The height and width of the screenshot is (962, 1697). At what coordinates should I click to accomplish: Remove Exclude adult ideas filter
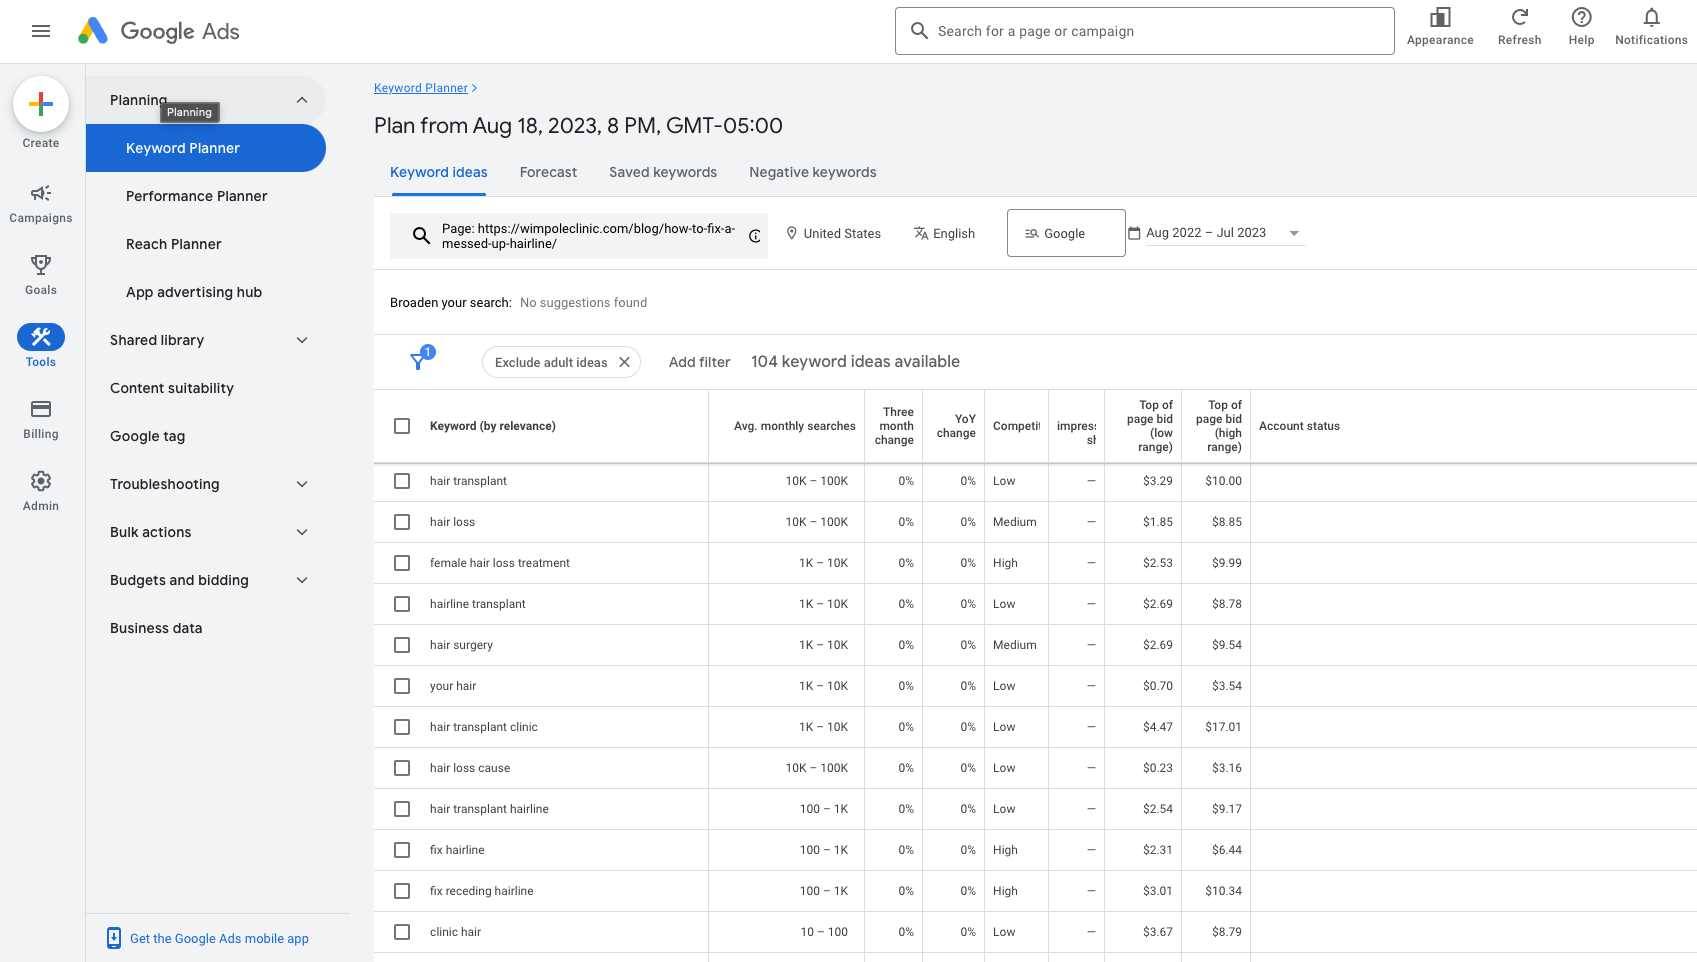[624, 362]
